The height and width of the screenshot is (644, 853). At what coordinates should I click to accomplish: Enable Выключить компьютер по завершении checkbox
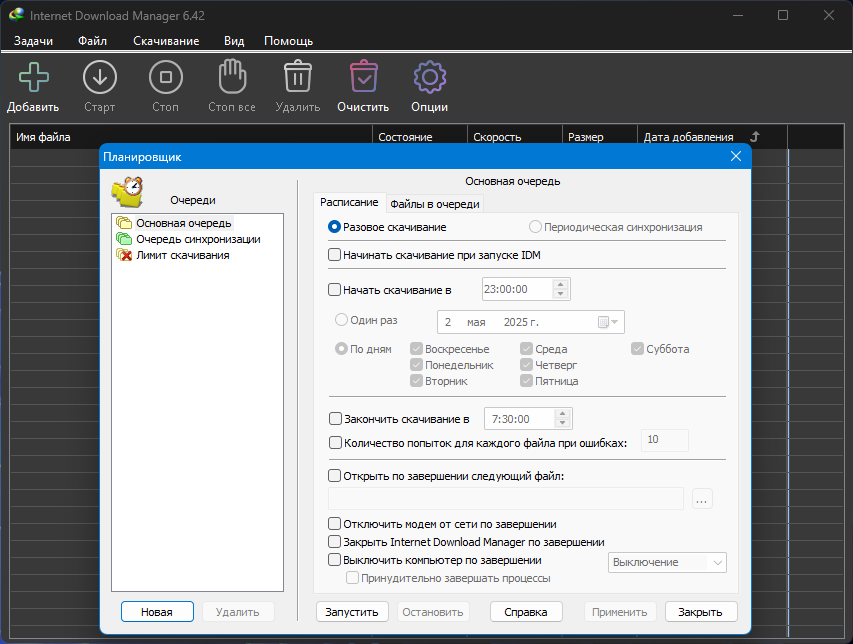[335, 560]
